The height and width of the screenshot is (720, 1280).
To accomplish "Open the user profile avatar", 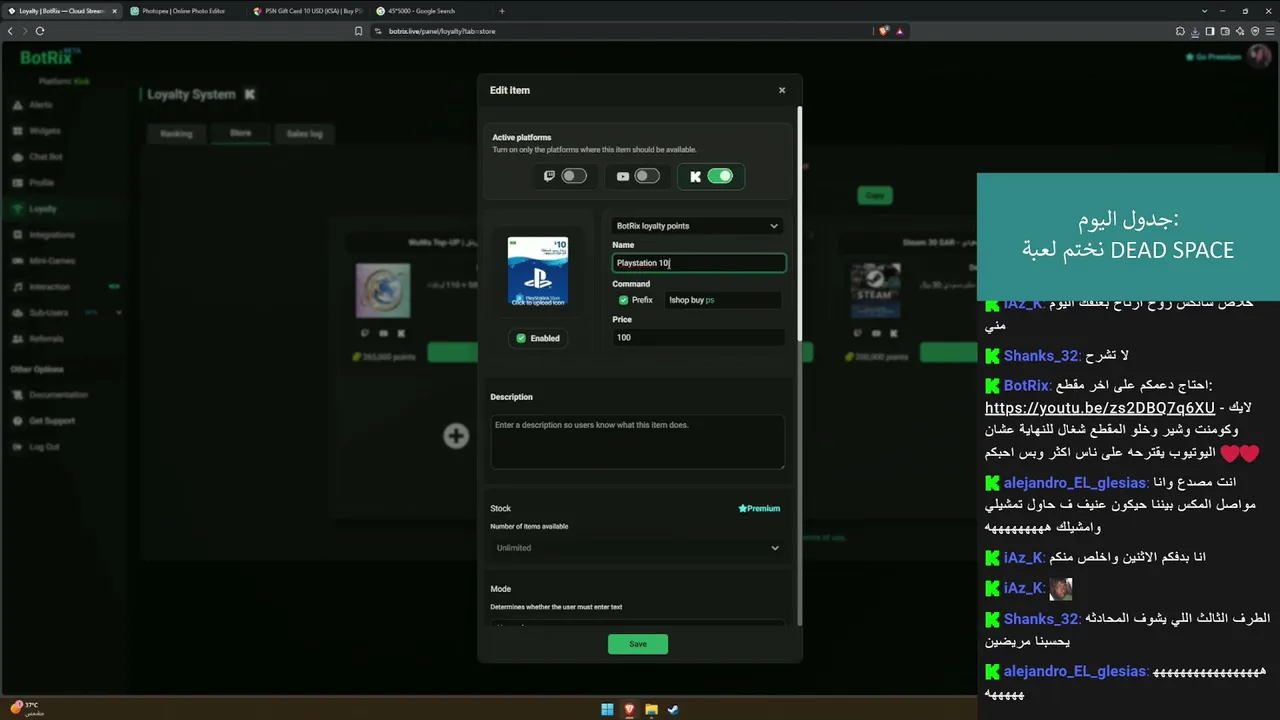I will 1259,56.
